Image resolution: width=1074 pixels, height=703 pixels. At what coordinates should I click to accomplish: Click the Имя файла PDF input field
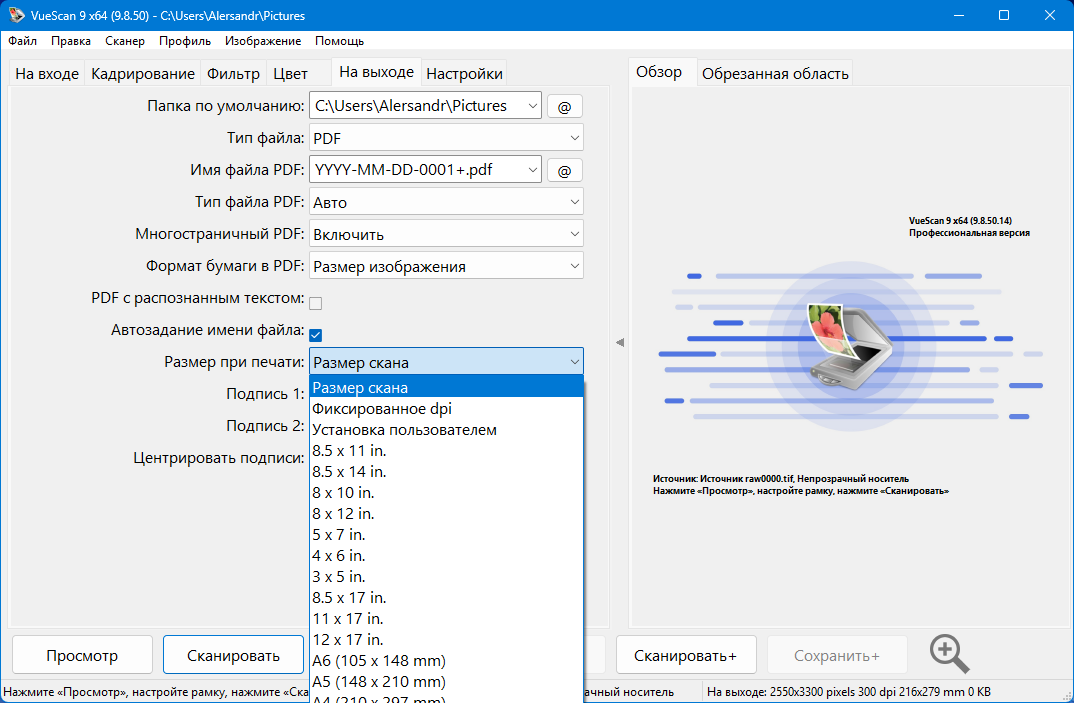[x=424, y=171]
